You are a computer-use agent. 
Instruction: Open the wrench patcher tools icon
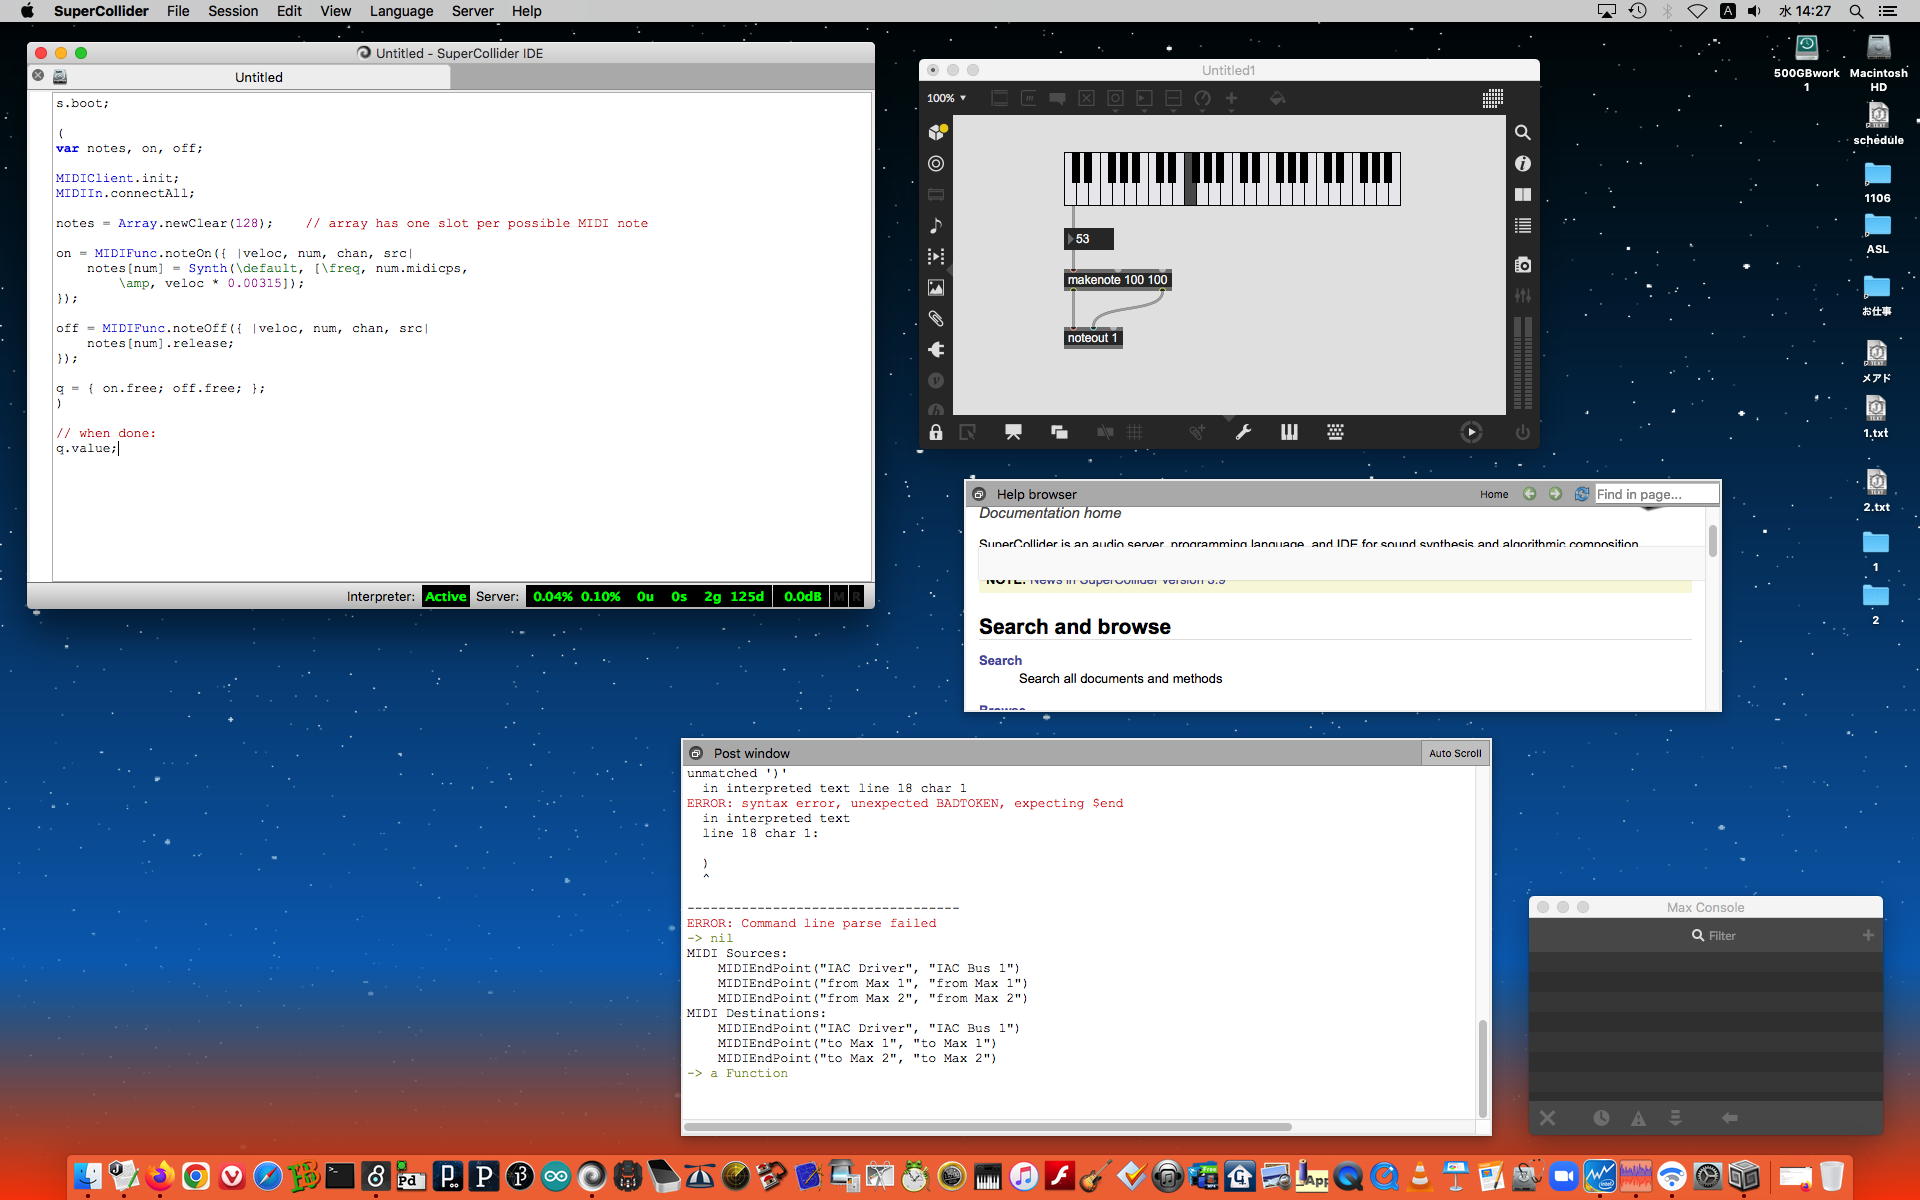(1243, 432)
